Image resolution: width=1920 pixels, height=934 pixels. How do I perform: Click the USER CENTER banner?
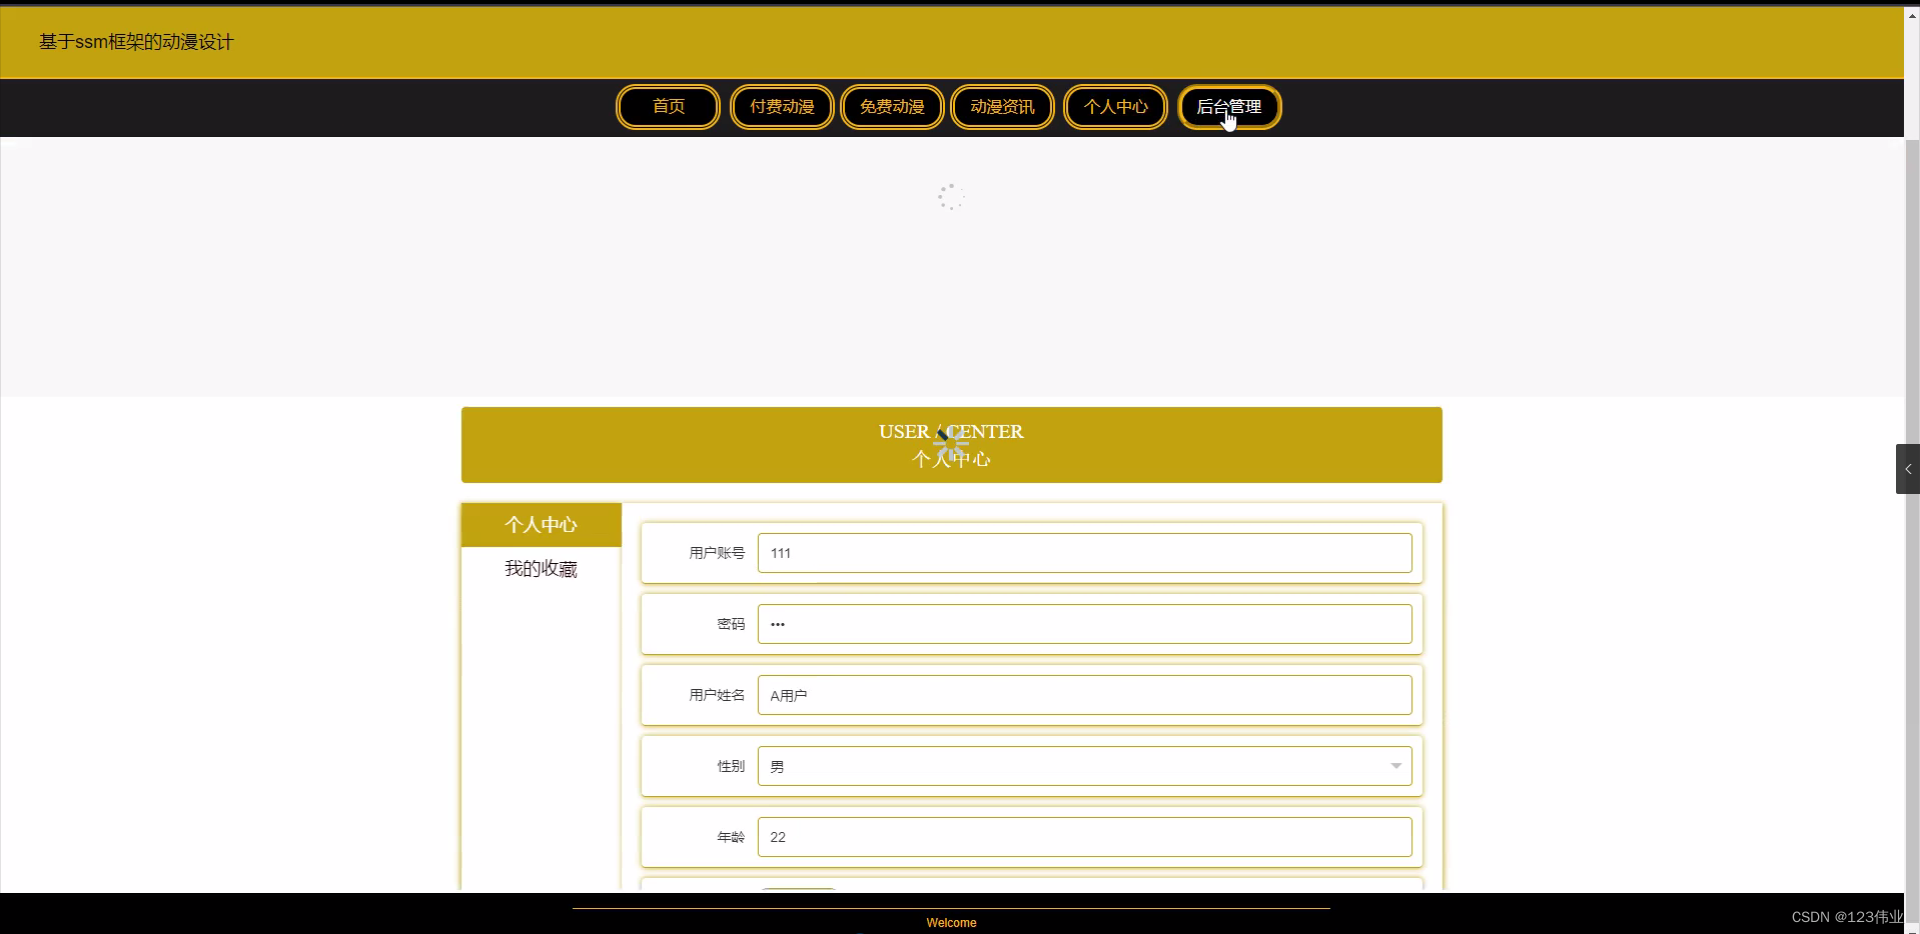tap(950, 444)
